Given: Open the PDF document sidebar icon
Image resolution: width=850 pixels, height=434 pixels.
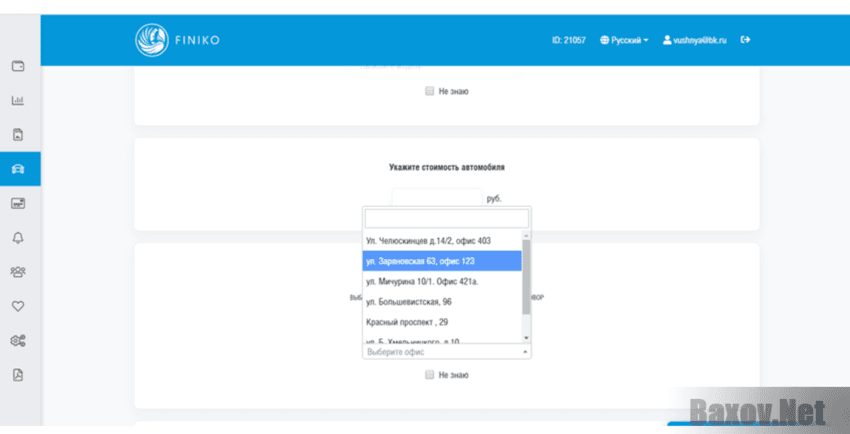Looking at the screenshot, I should pos(18,375).
